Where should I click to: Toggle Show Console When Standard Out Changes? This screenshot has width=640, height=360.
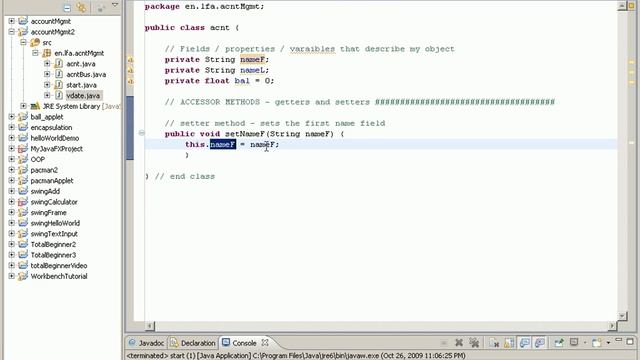tap(524, 343)
